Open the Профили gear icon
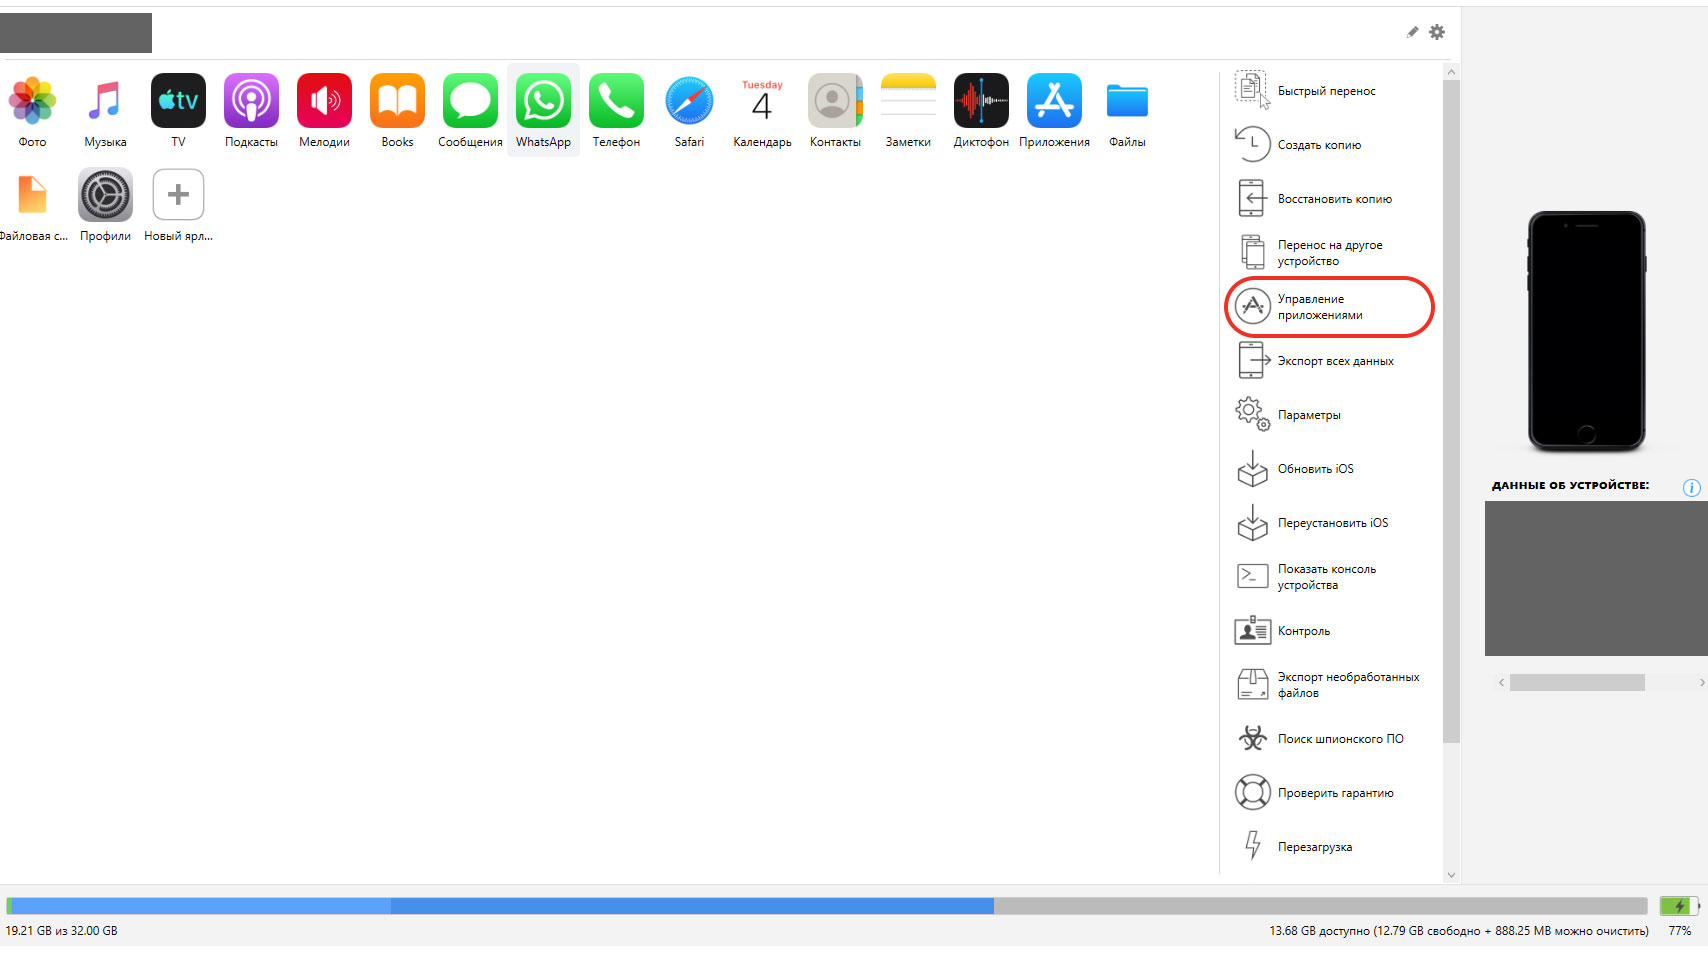This screenshot has width=1708, height=954. [x=105, y=195]
